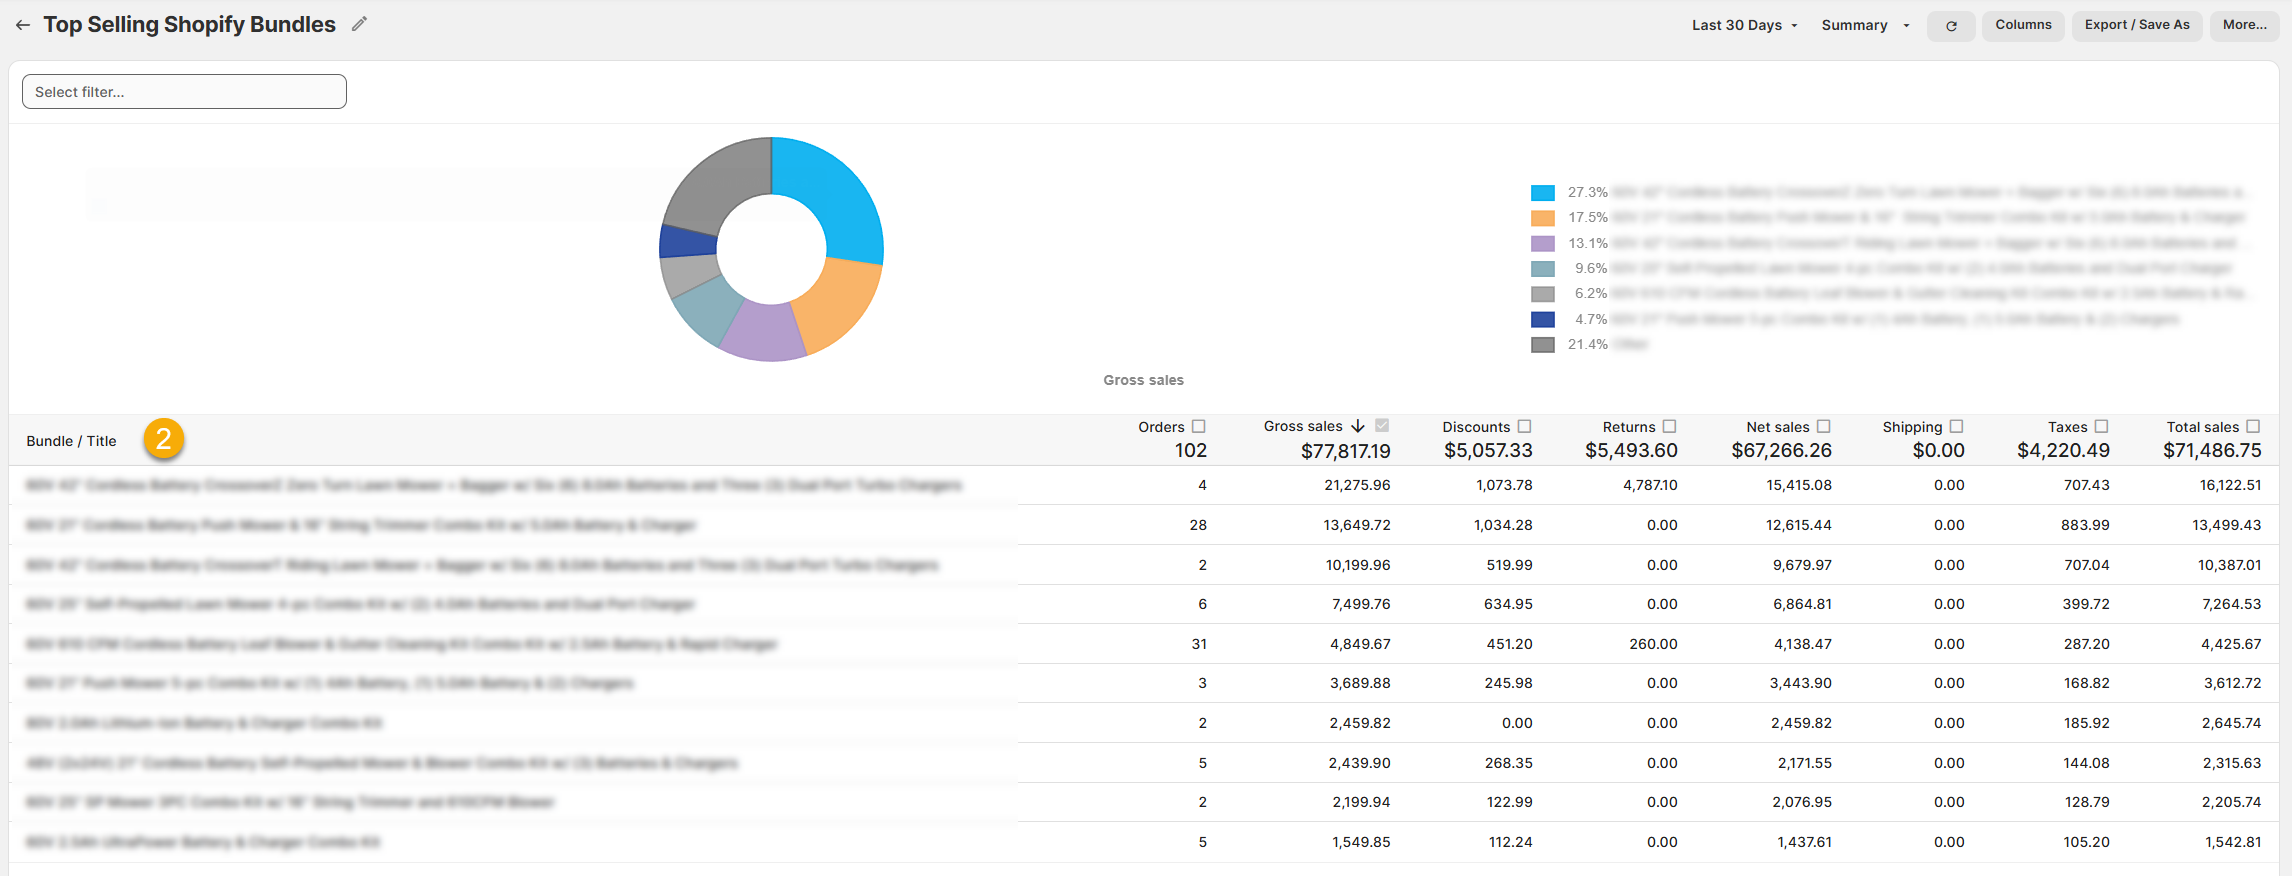Enable the Discounts column checkbox

1524,427
